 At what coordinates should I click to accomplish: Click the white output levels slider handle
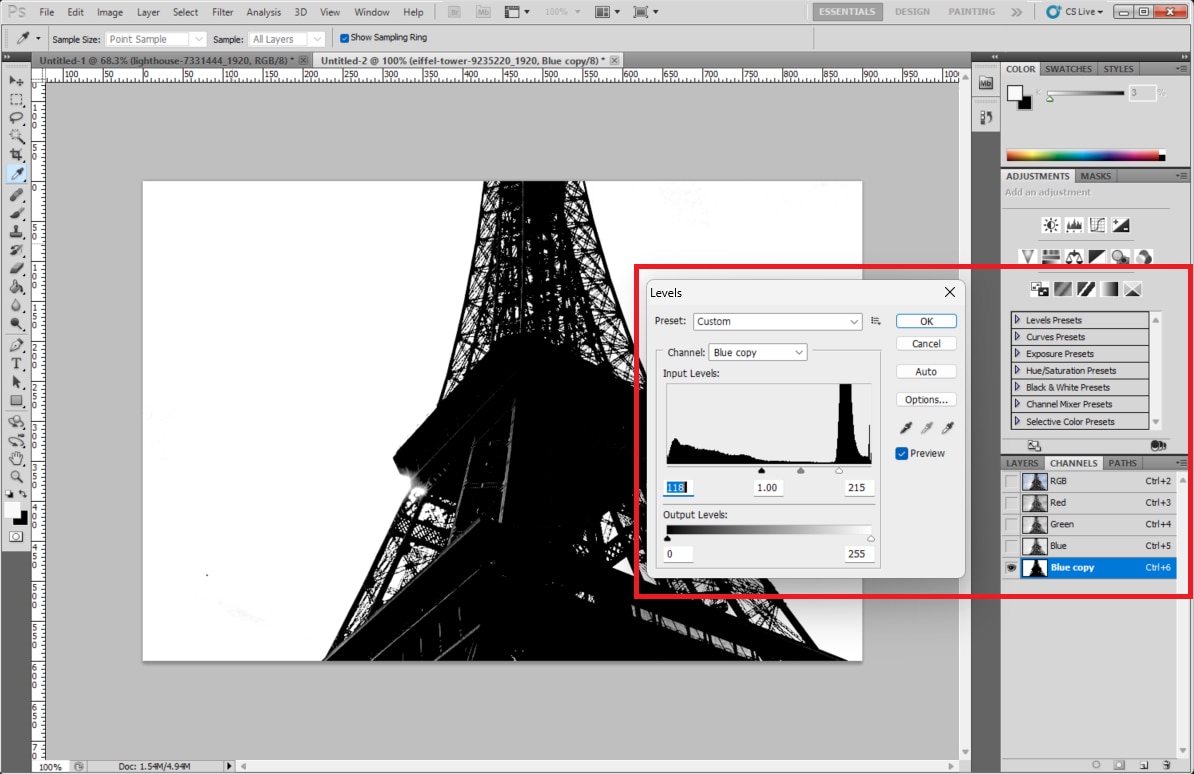coord(870,539)
